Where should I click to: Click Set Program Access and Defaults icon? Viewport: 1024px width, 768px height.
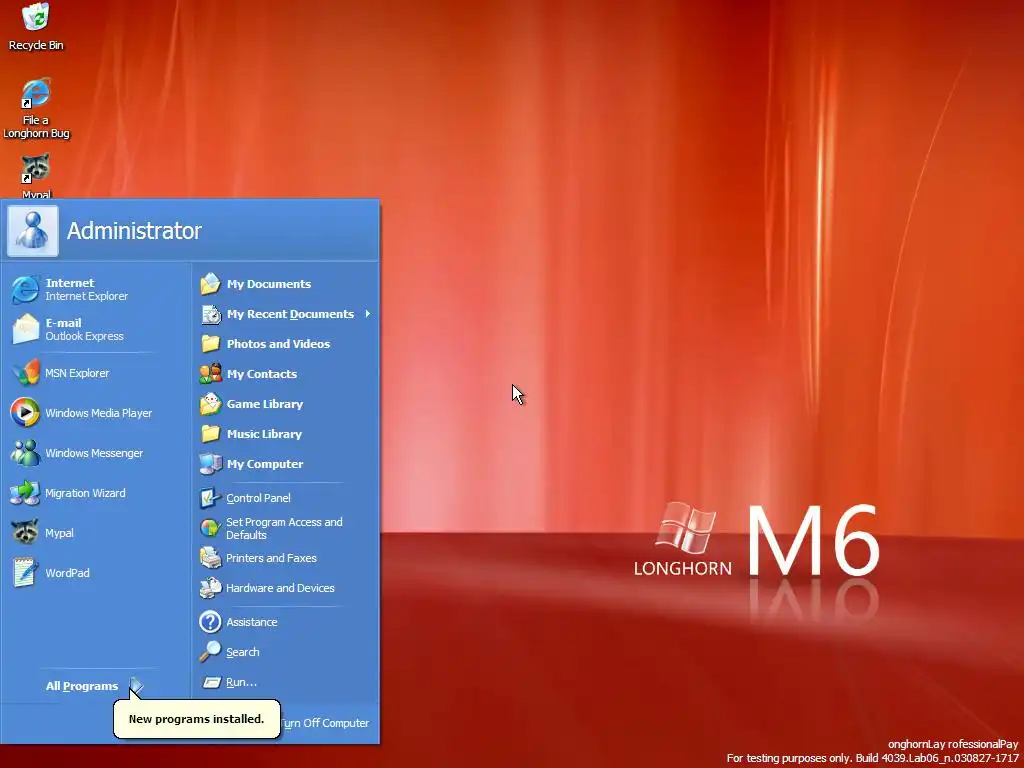210,528
